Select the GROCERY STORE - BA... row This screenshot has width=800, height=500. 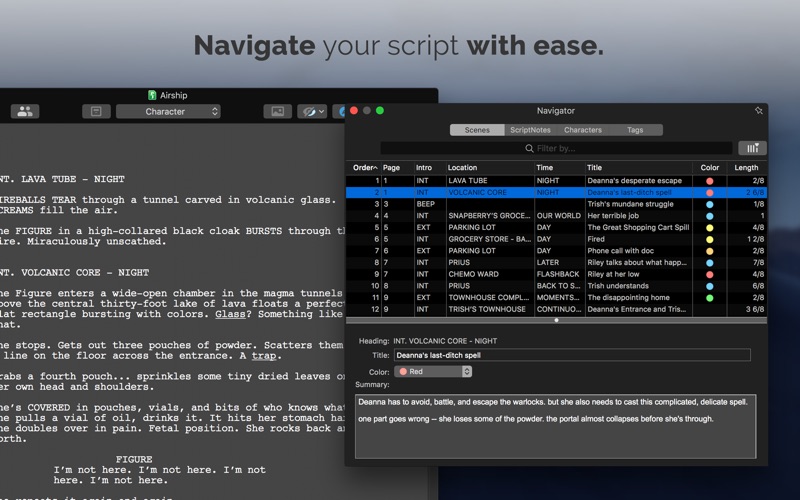point(556,239)
